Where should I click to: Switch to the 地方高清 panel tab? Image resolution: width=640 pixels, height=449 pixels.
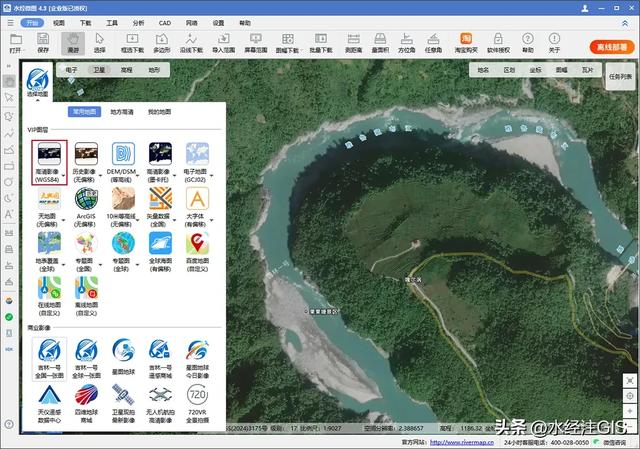[x=122, y=112]
